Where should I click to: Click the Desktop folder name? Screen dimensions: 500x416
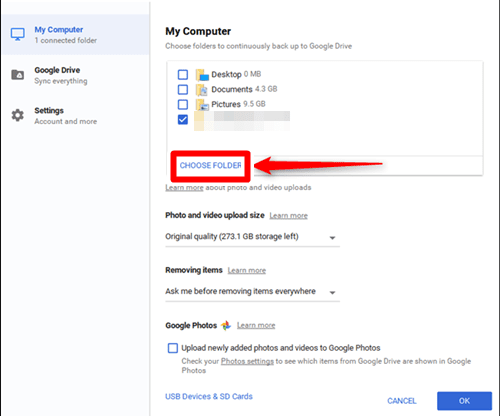click(x=226, y=74)
